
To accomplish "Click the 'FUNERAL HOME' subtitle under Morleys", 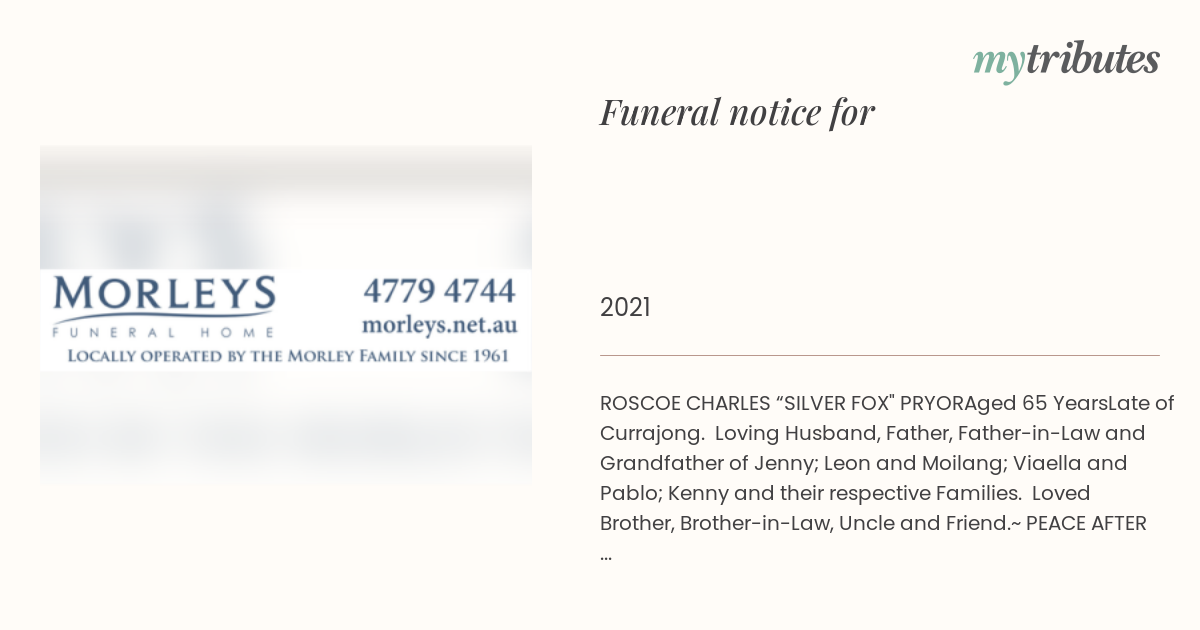I will 163,332.
